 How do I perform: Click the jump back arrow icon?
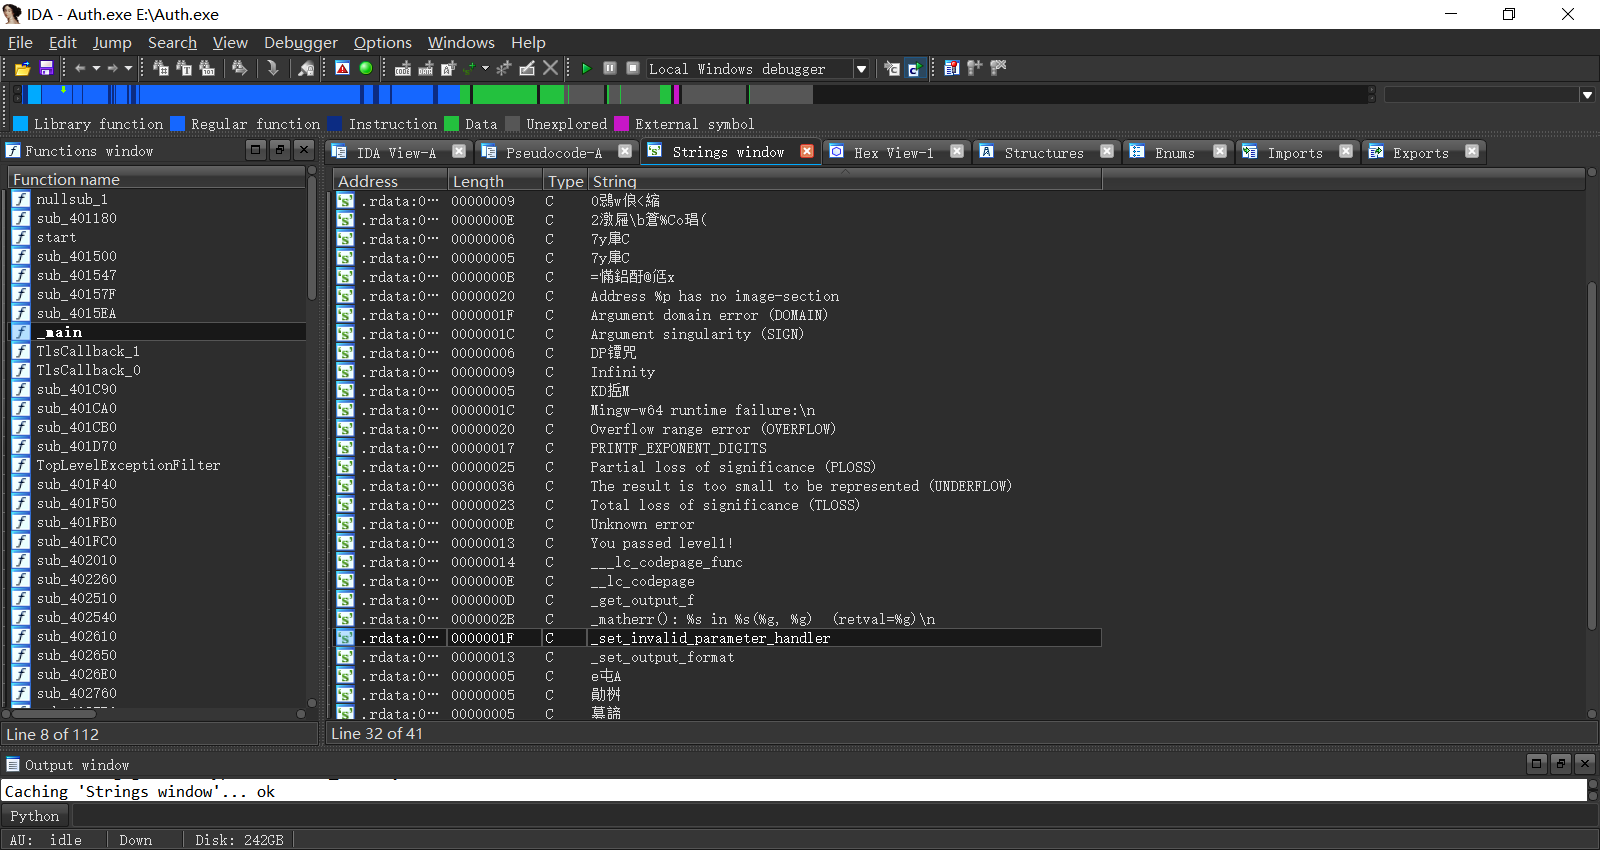click(x=80, y=68)
